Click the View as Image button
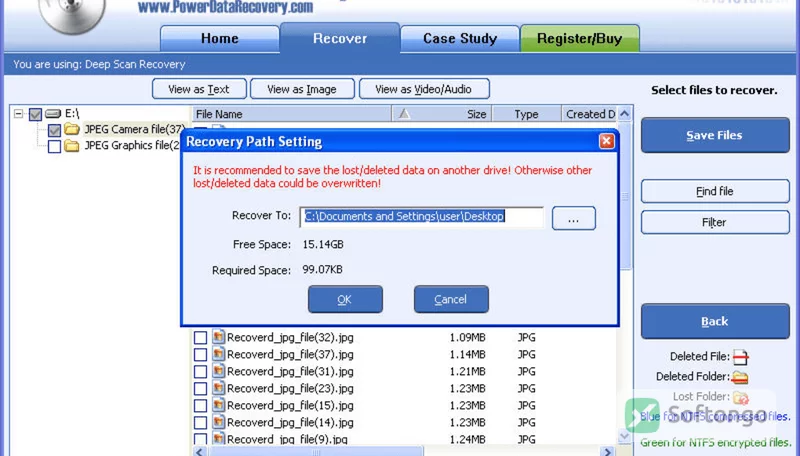This screenshot has width=800, height=456. point(302,89)
